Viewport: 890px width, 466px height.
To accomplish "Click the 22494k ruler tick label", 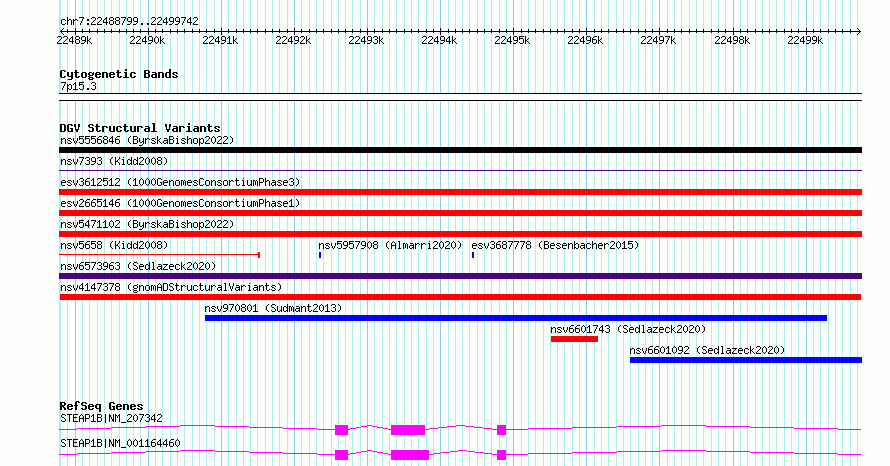I will [439, 40].
